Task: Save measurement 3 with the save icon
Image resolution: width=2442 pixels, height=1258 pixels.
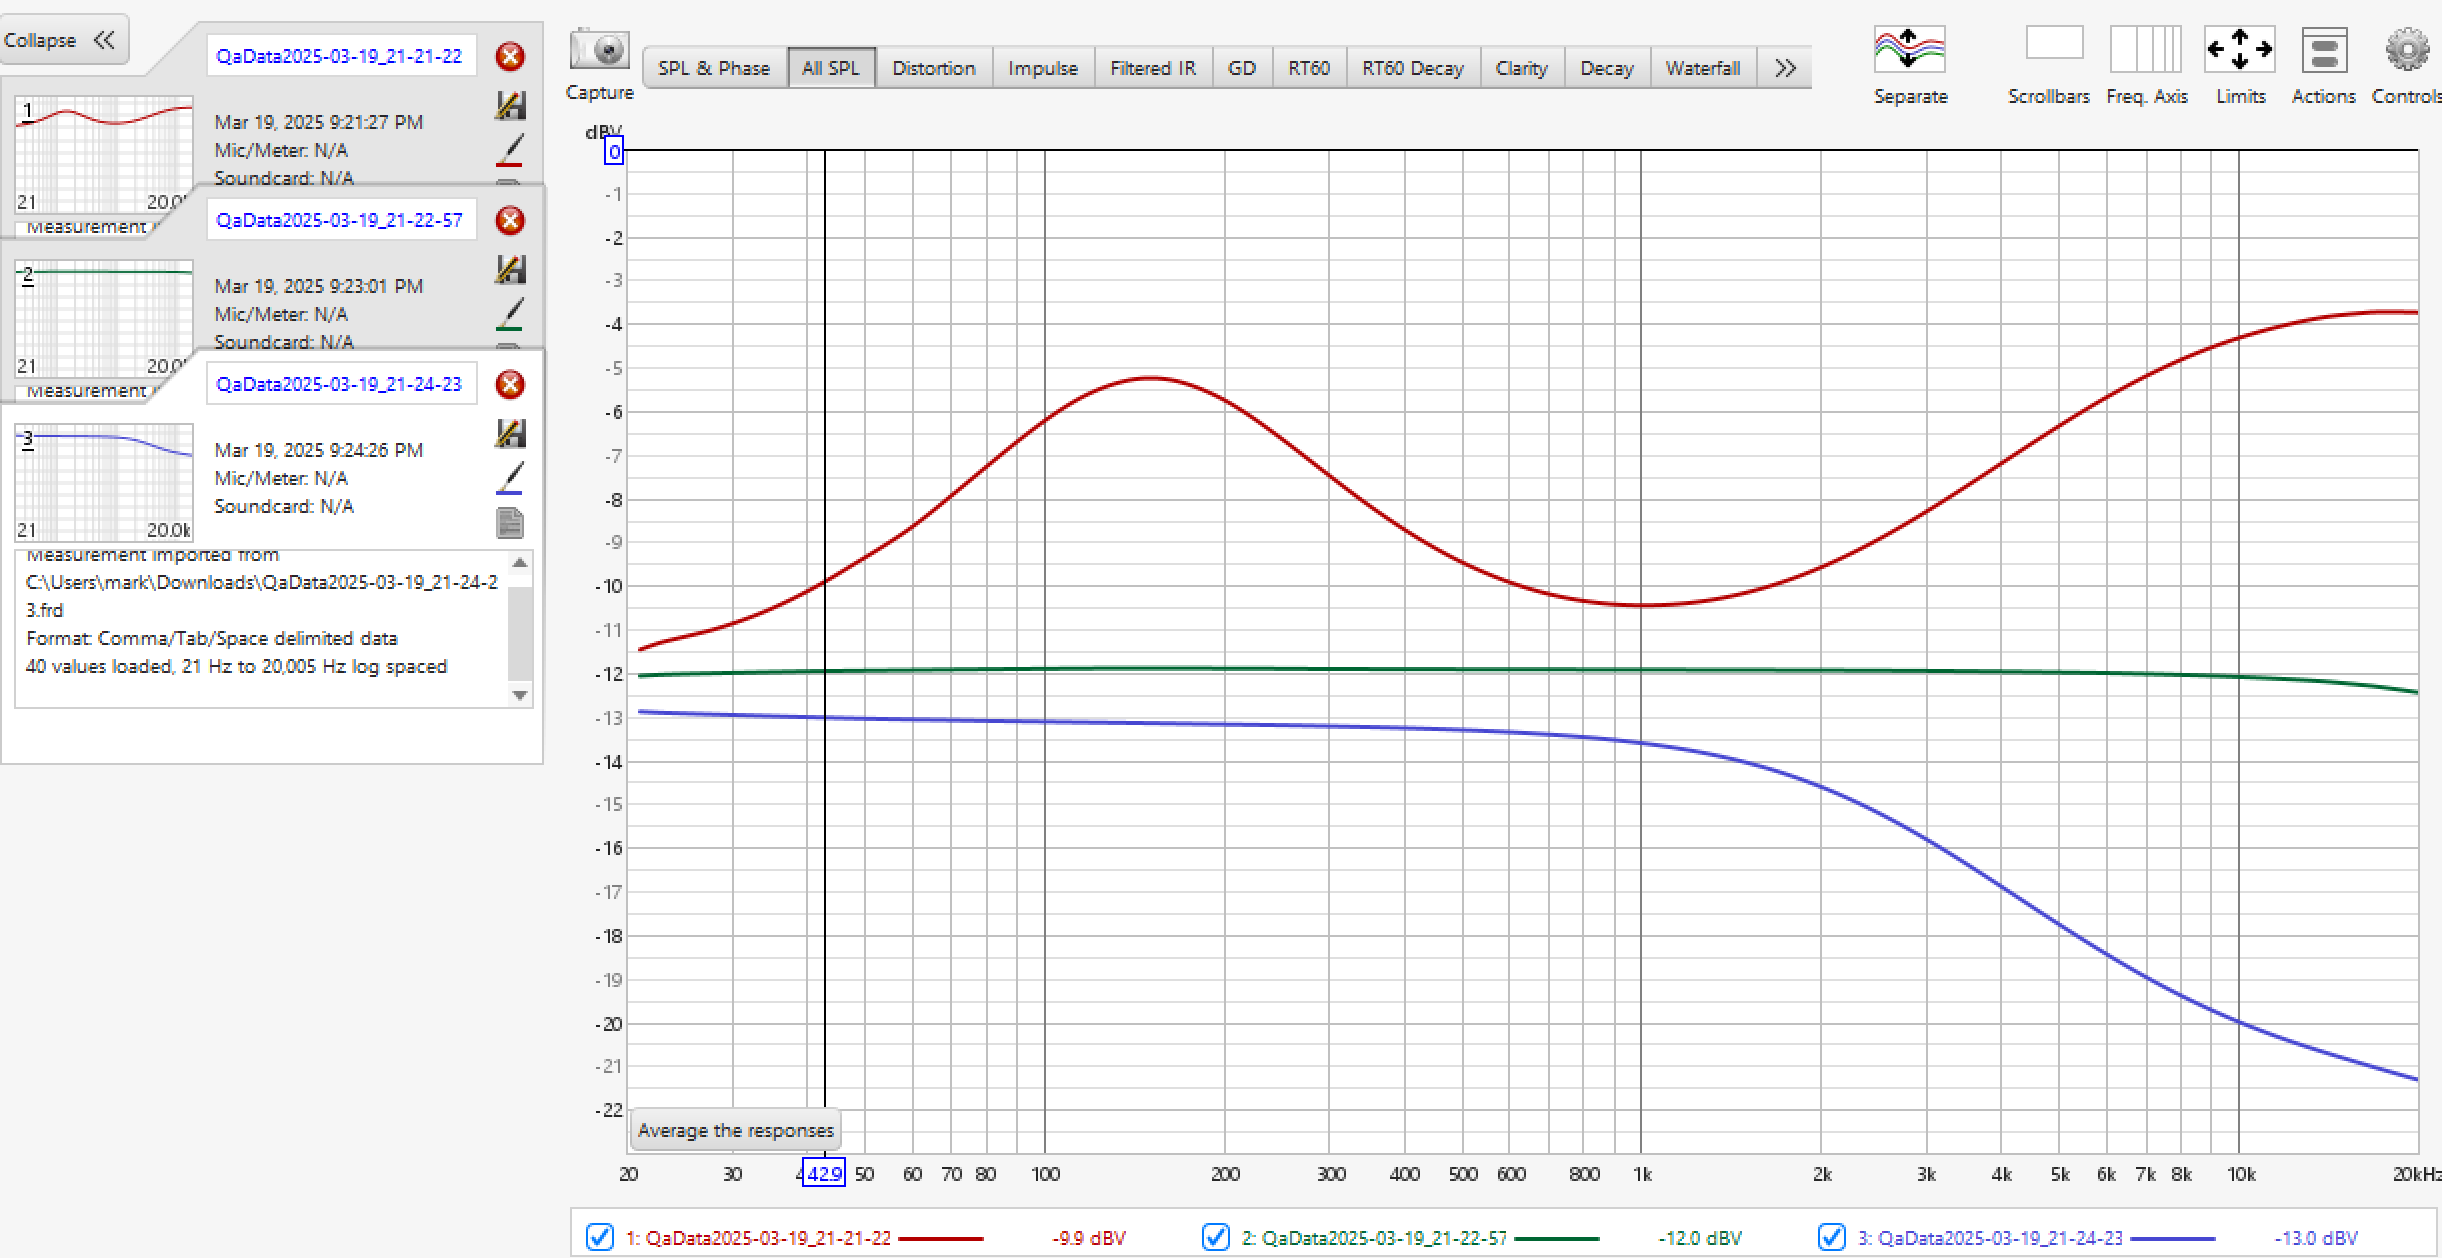Action: coord(510,433)
